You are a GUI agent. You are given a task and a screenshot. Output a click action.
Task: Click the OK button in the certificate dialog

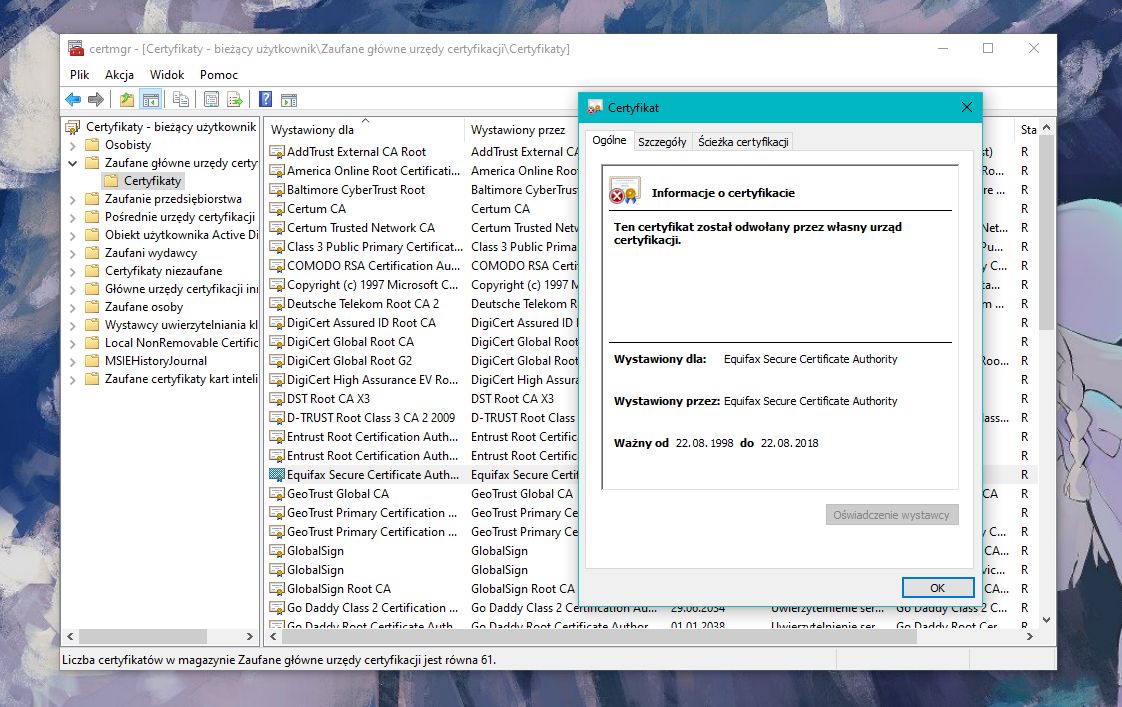[937, 588]
